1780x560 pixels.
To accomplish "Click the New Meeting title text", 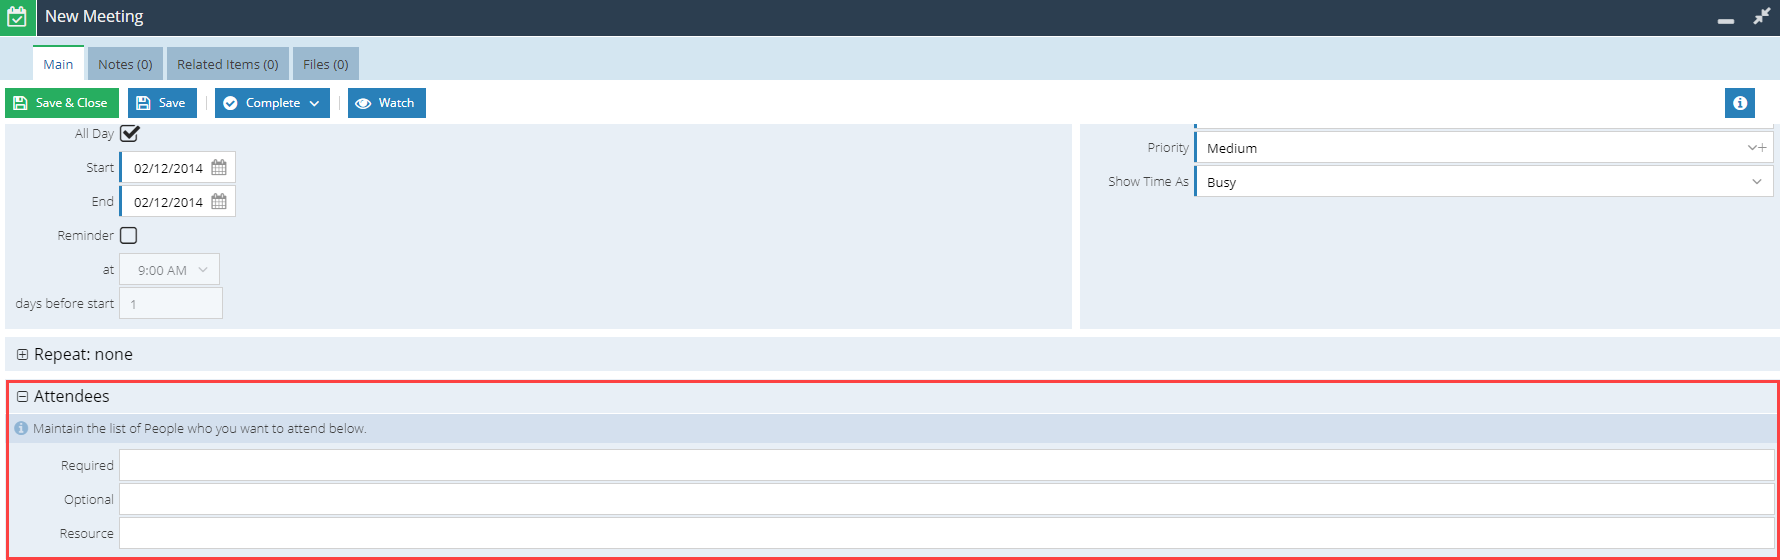I will pos(94,17).
